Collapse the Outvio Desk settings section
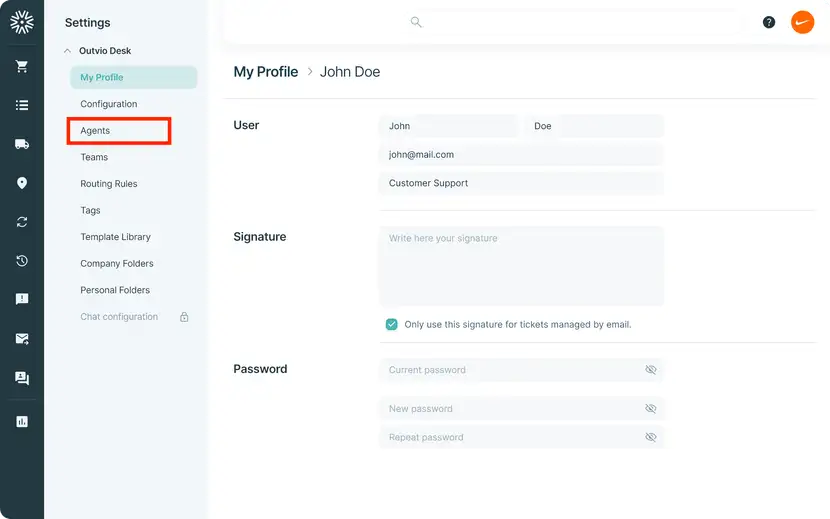 click(67, 51)
